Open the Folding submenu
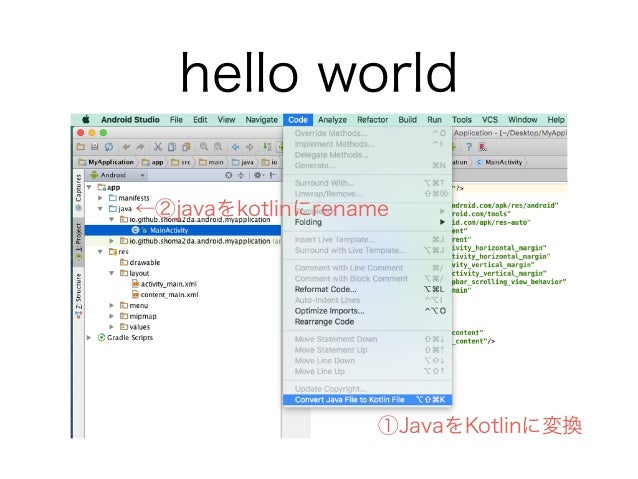This screenshot has width=638, height=479. (367, 222)
